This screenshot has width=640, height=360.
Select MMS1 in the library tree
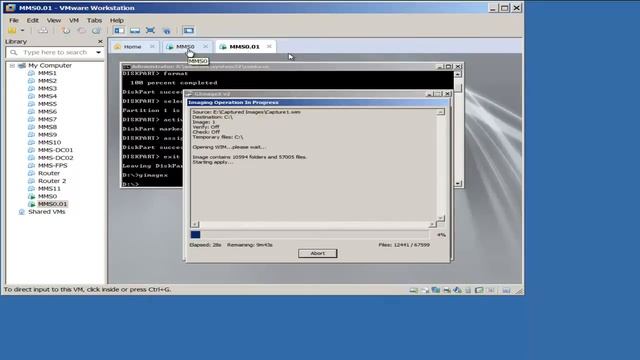tap(47, 73)
